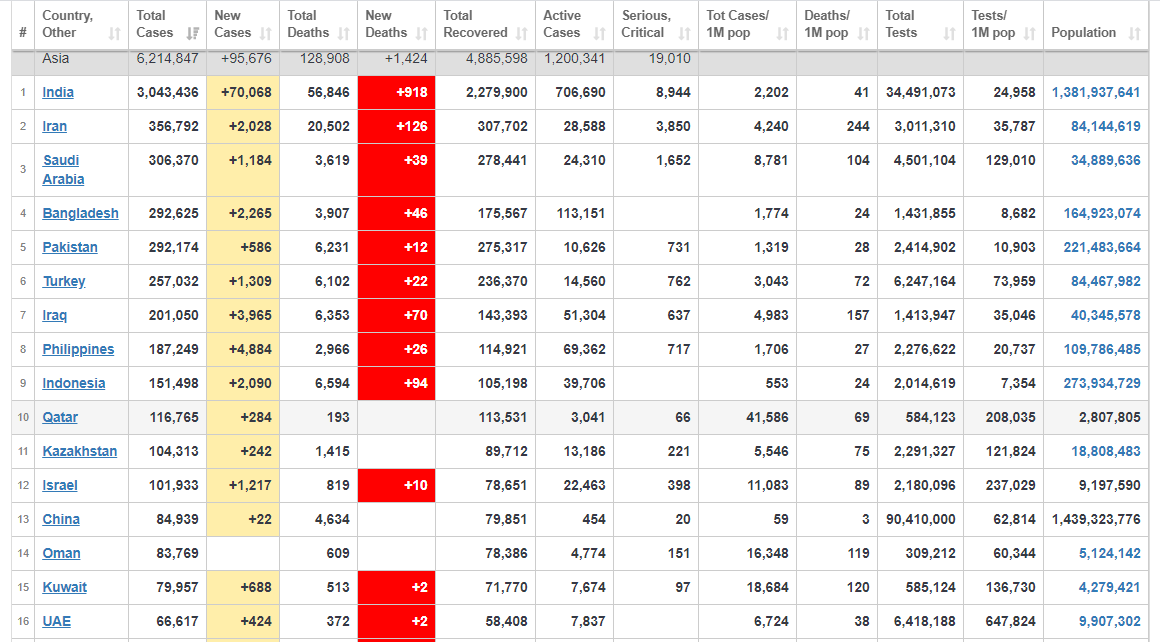Screen dimensions: 1160x642
Task: Sort by Total Cases column arrows
Action: click(x=193, y=33)
